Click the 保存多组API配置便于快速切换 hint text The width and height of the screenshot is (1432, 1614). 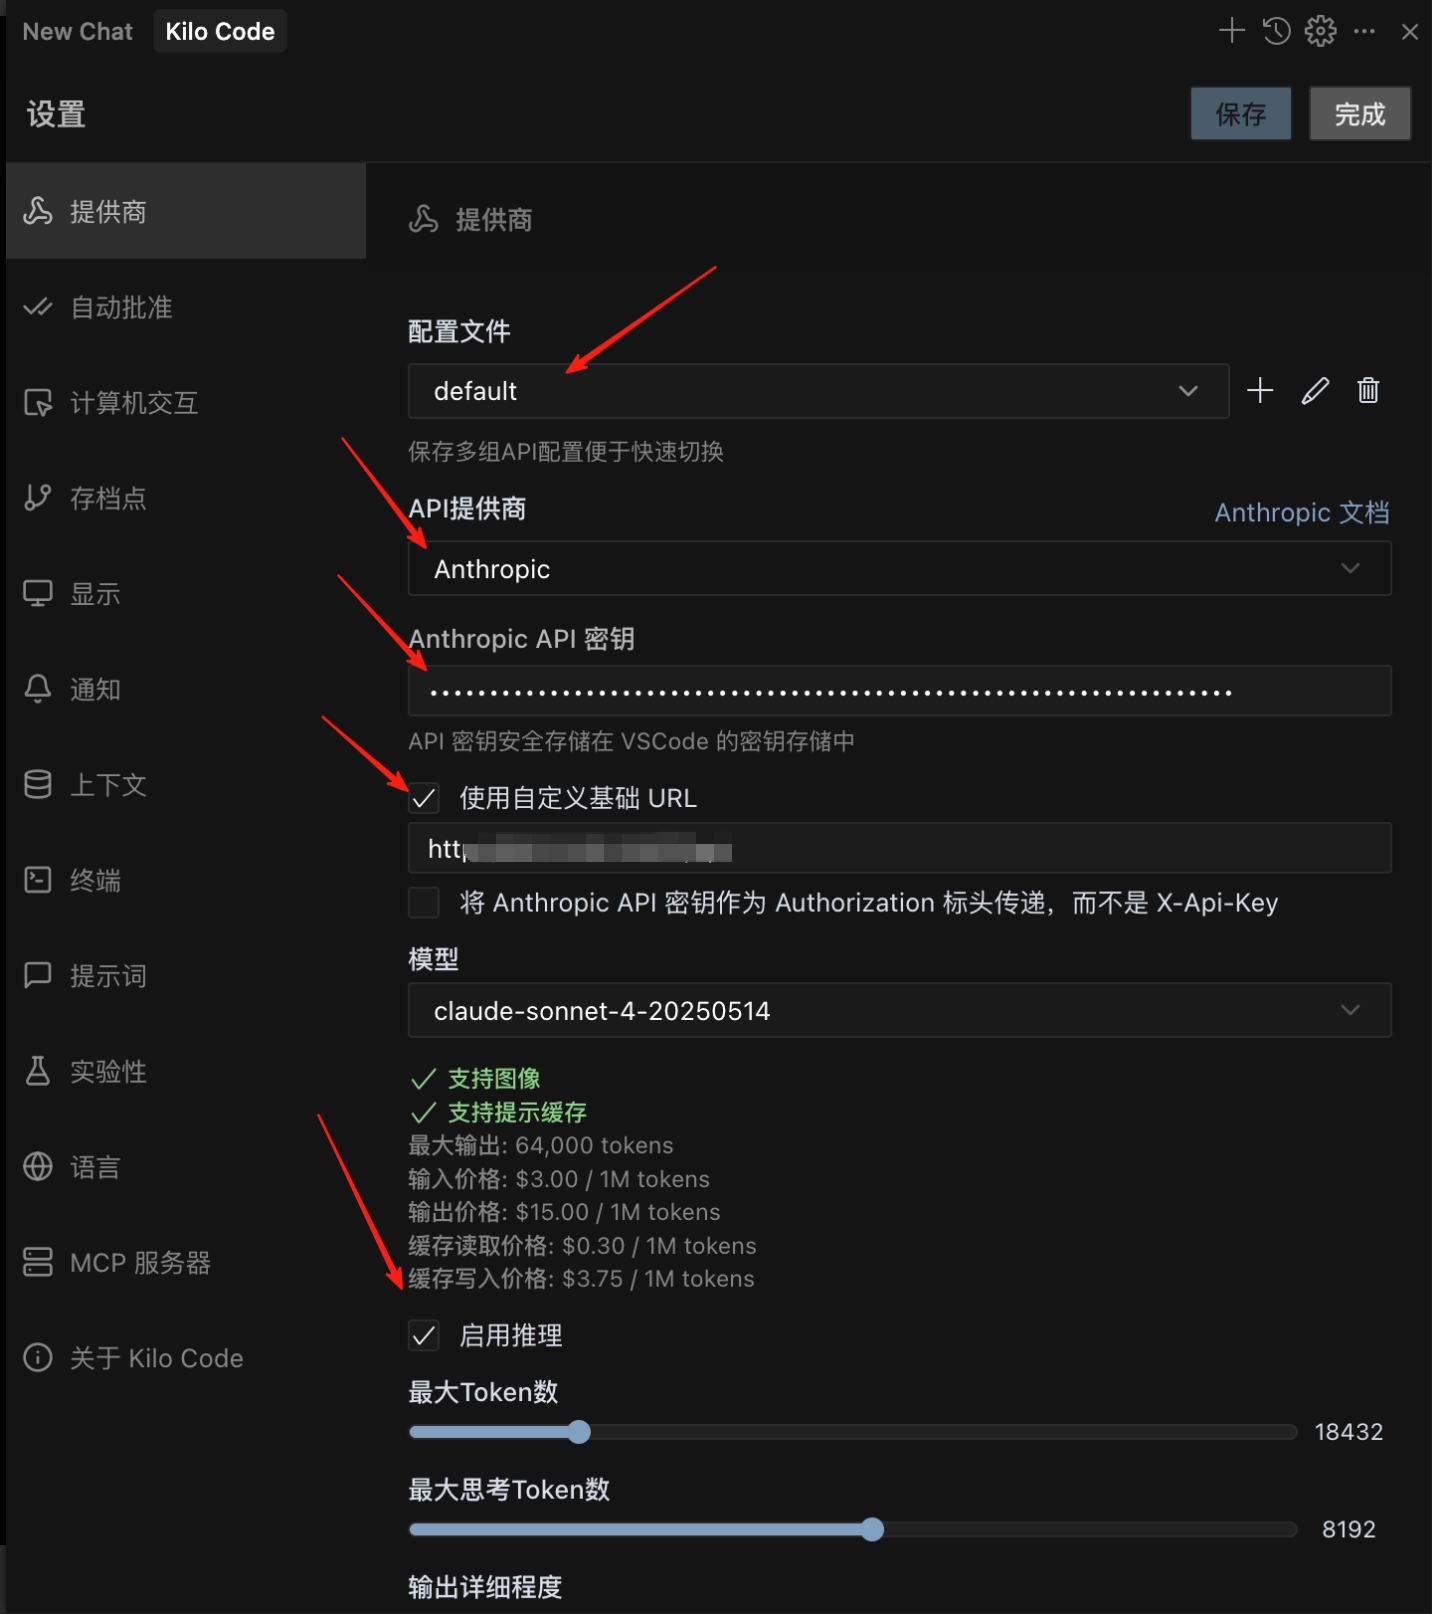(566, 452)
